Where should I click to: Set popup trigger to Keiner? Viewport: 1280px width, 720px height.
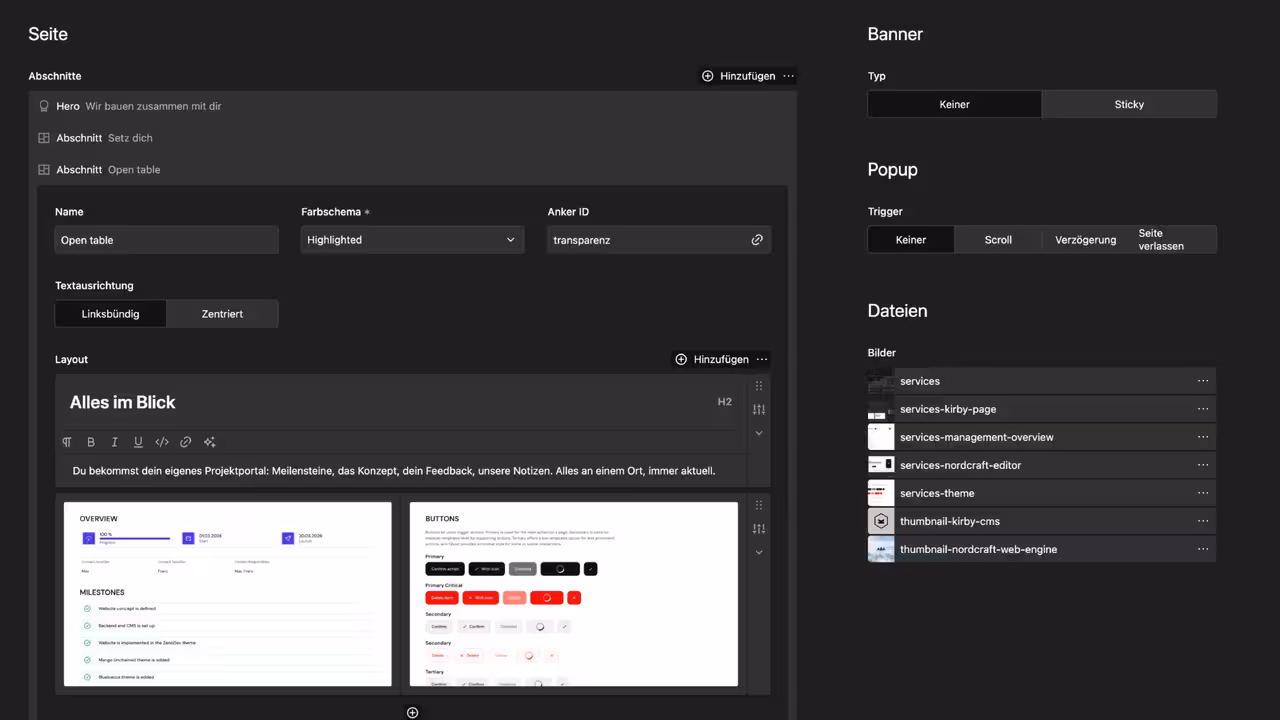(911, 240)
